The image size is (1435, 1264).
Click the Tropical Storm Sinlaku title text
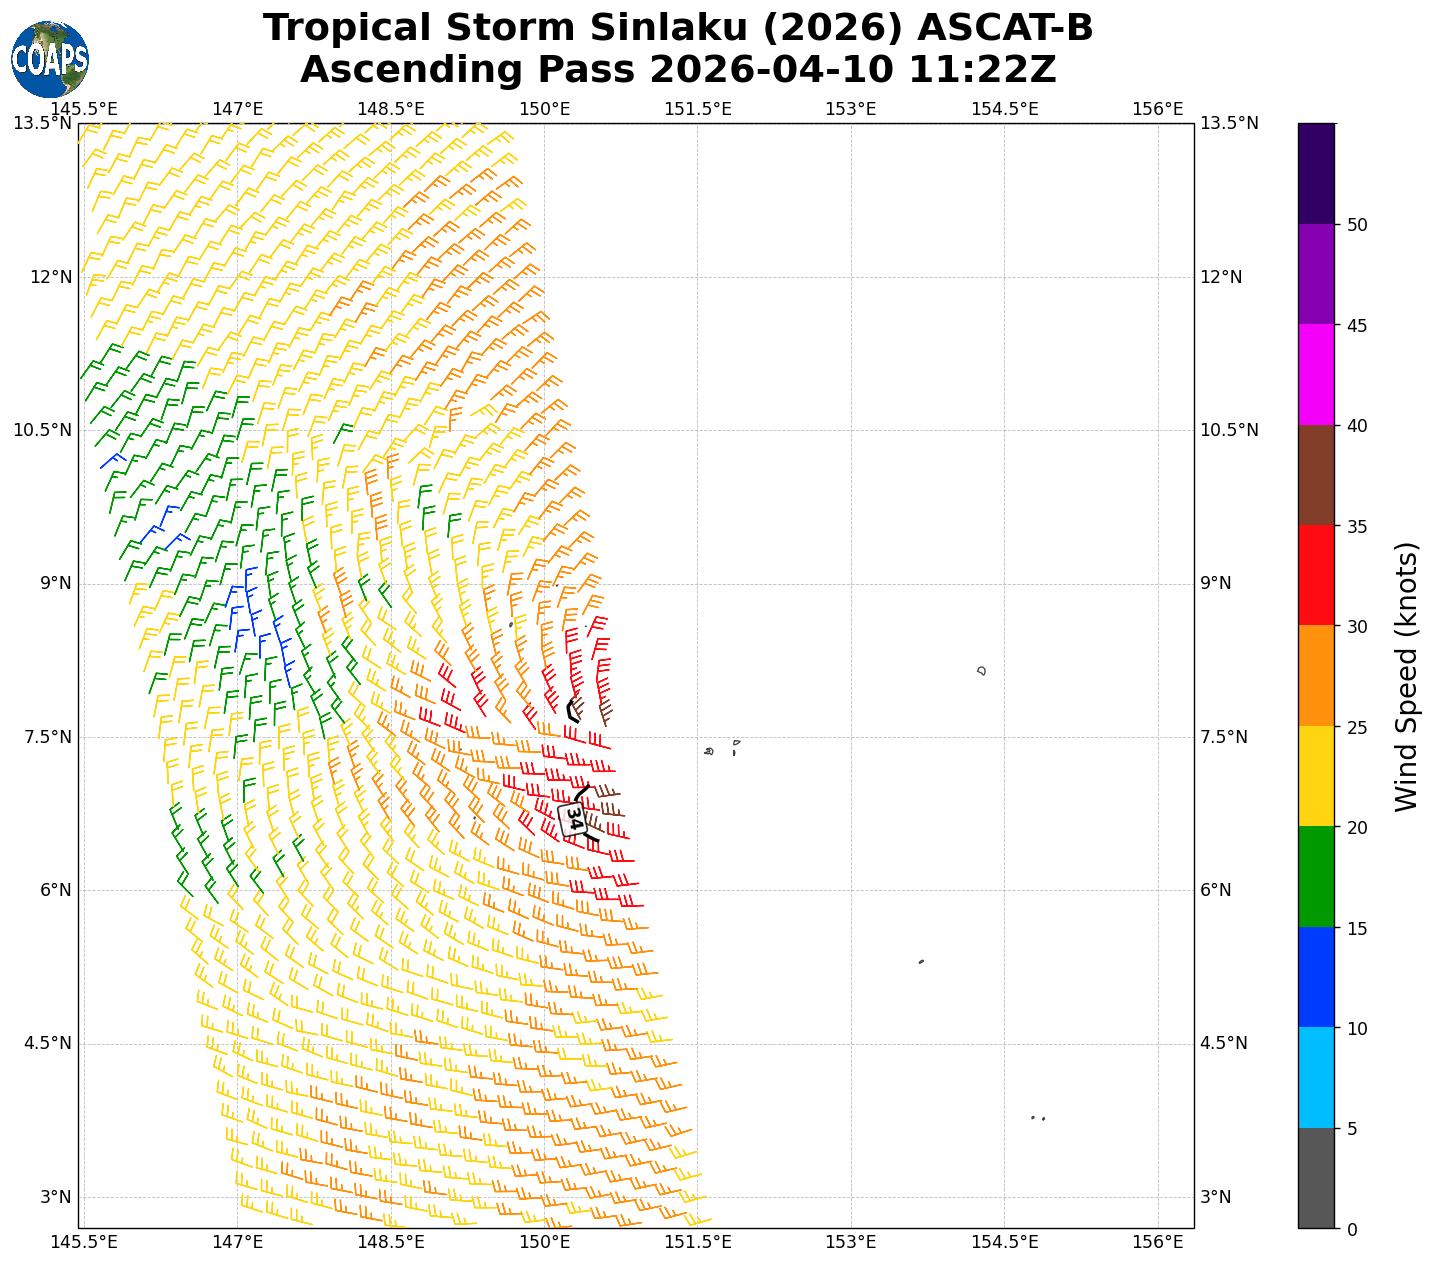click(678, 28)
